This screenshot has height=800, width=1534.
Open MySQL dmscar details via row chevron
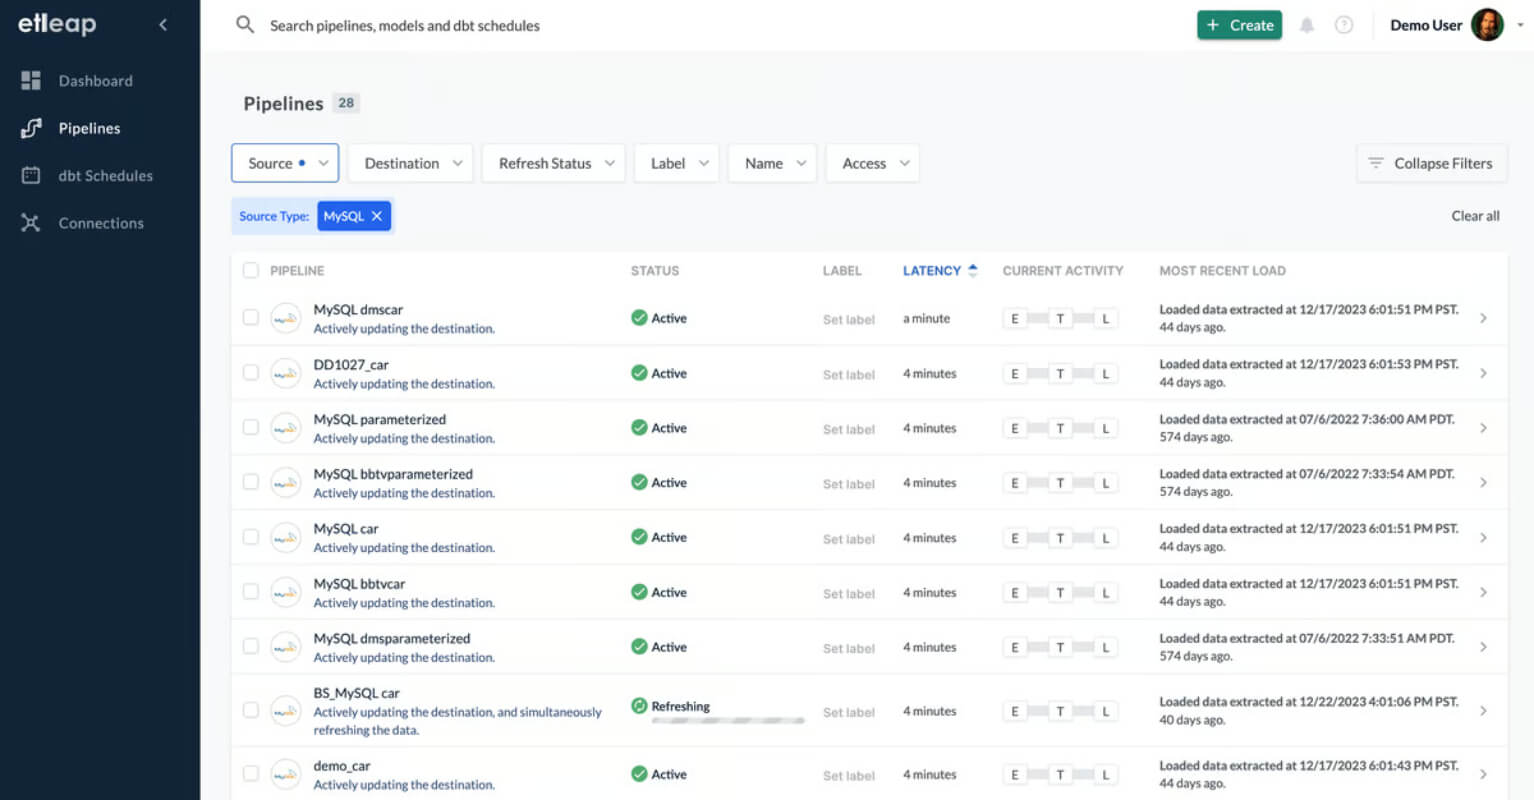click(x=1483, y=318)
